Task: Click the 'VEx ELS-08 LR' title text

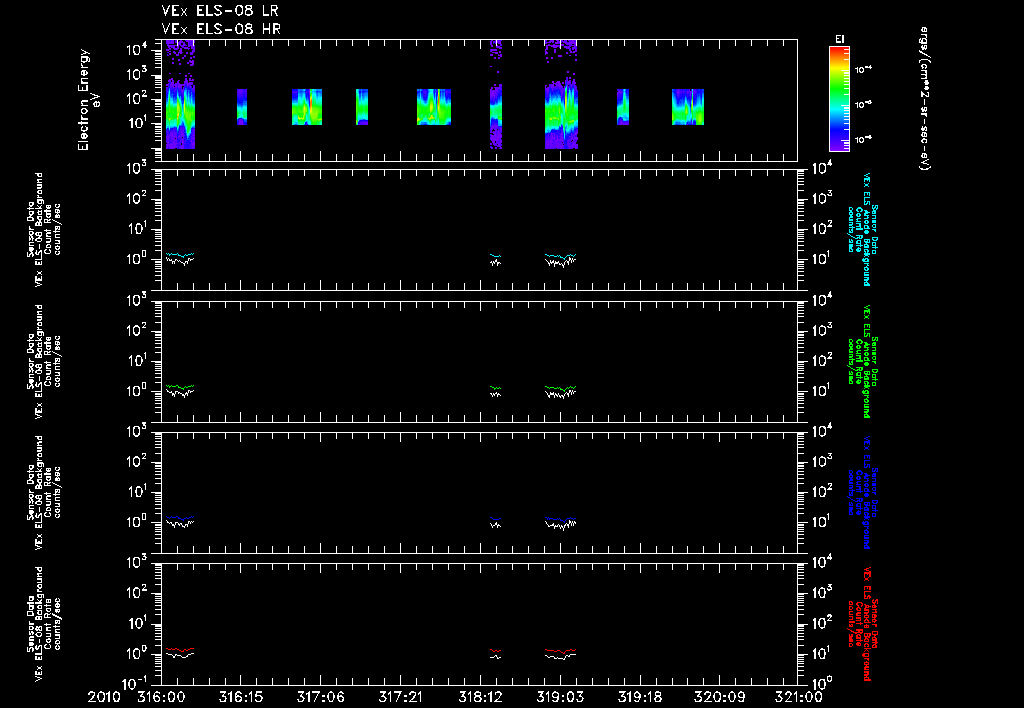Action: pos(220,11)
